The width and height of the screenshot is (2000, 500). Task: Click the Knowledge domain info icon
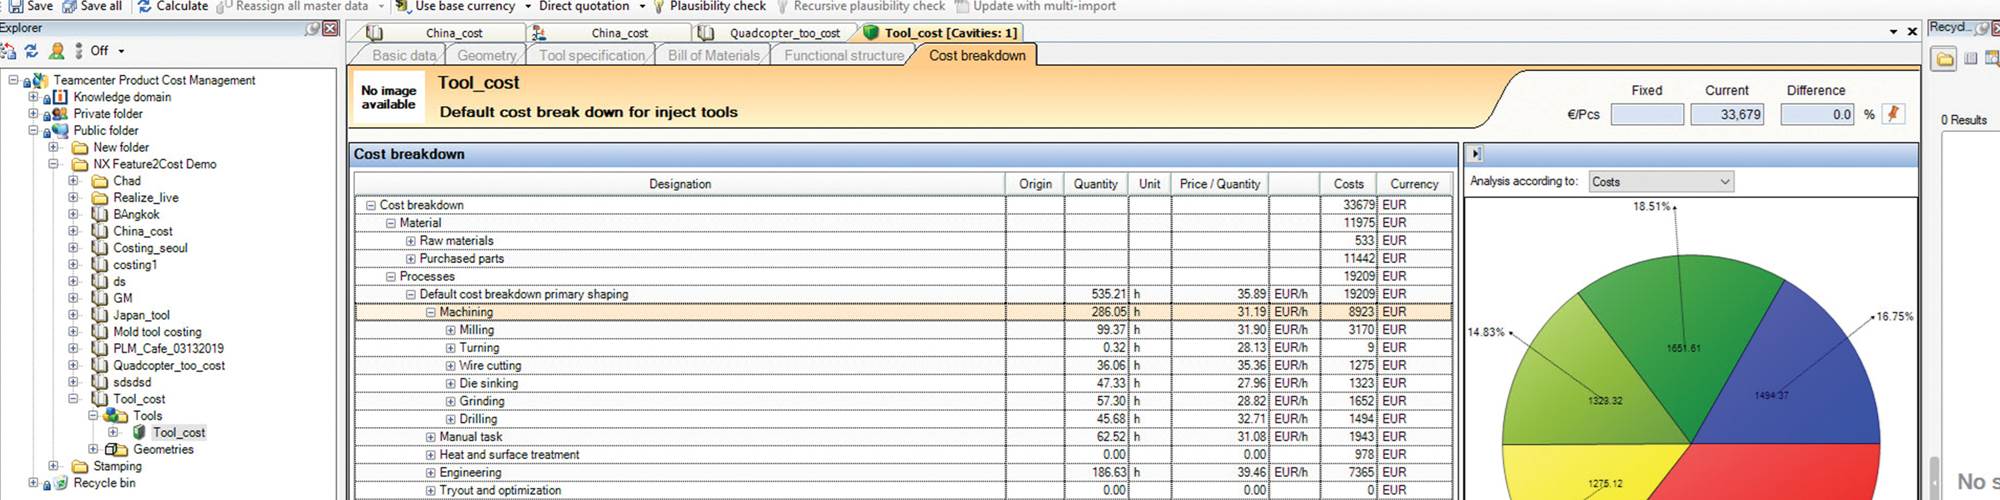click(x=60, y=97)
